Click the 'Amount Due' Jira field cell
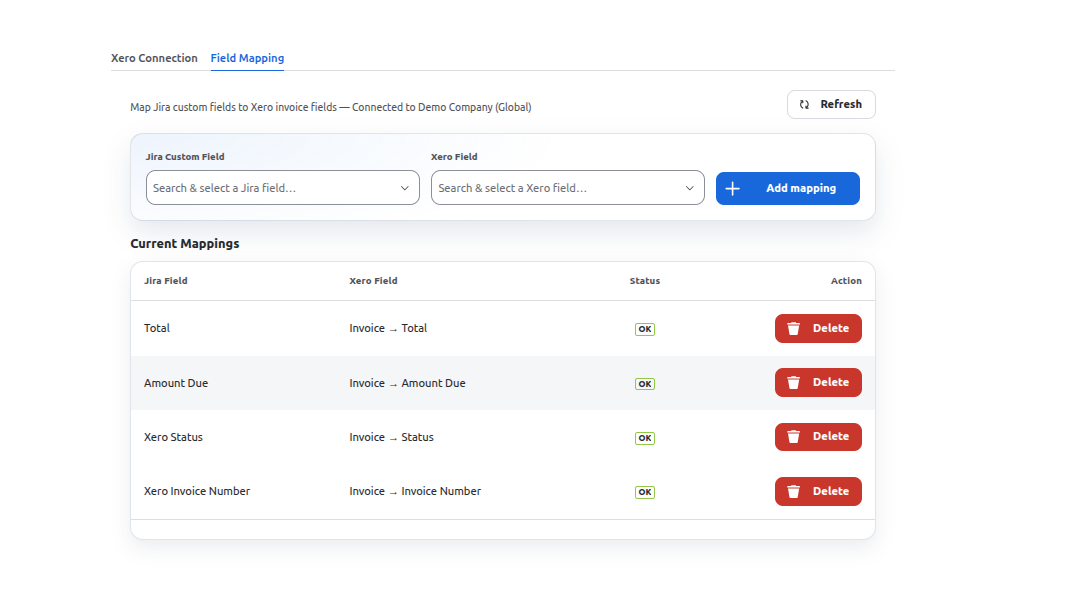Image resolution: width=1065 pixels, height=610 pixels. click(176, 383)
